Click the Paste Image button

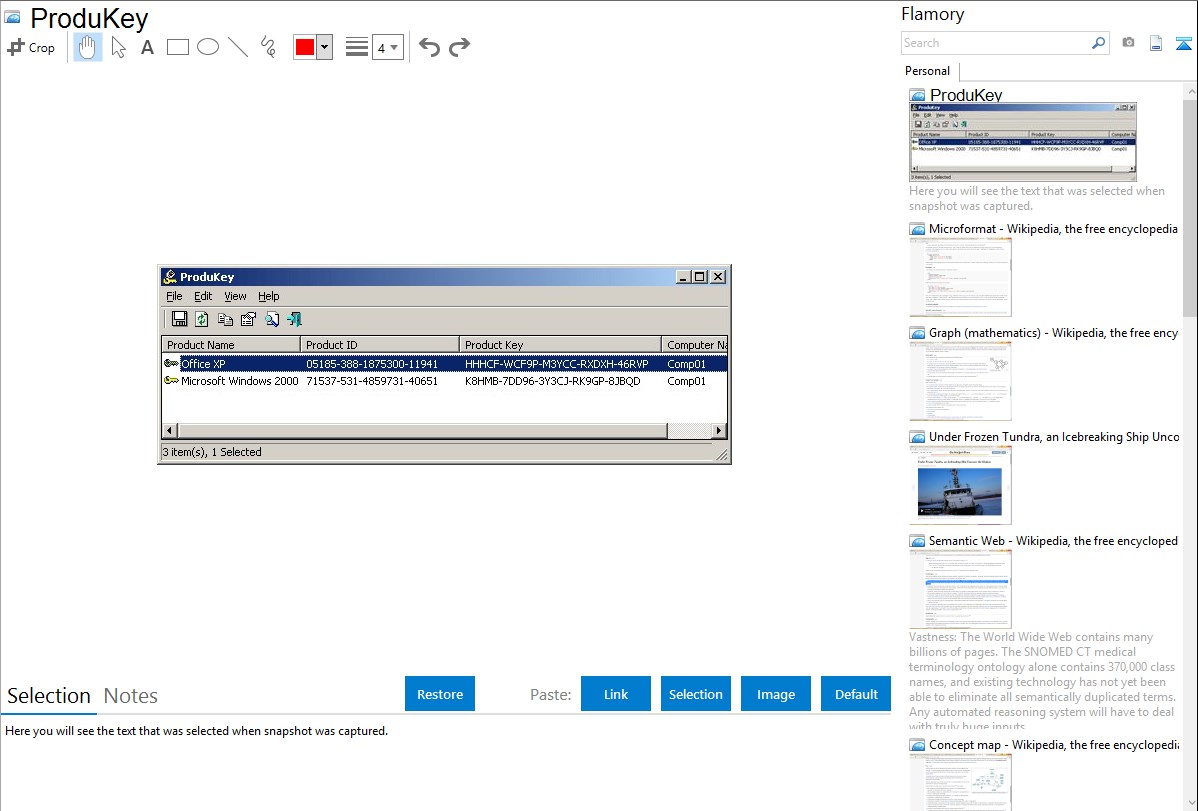point(775,693)
